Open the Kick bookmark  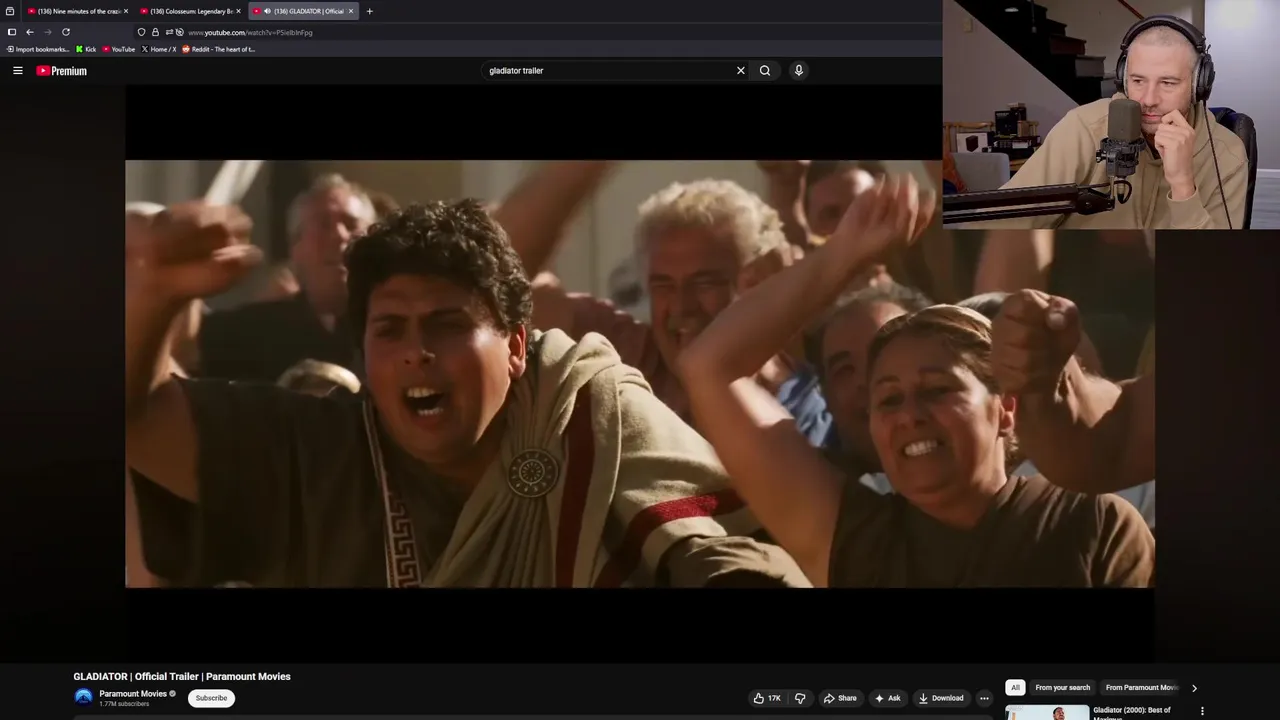[x=86, y=49]
